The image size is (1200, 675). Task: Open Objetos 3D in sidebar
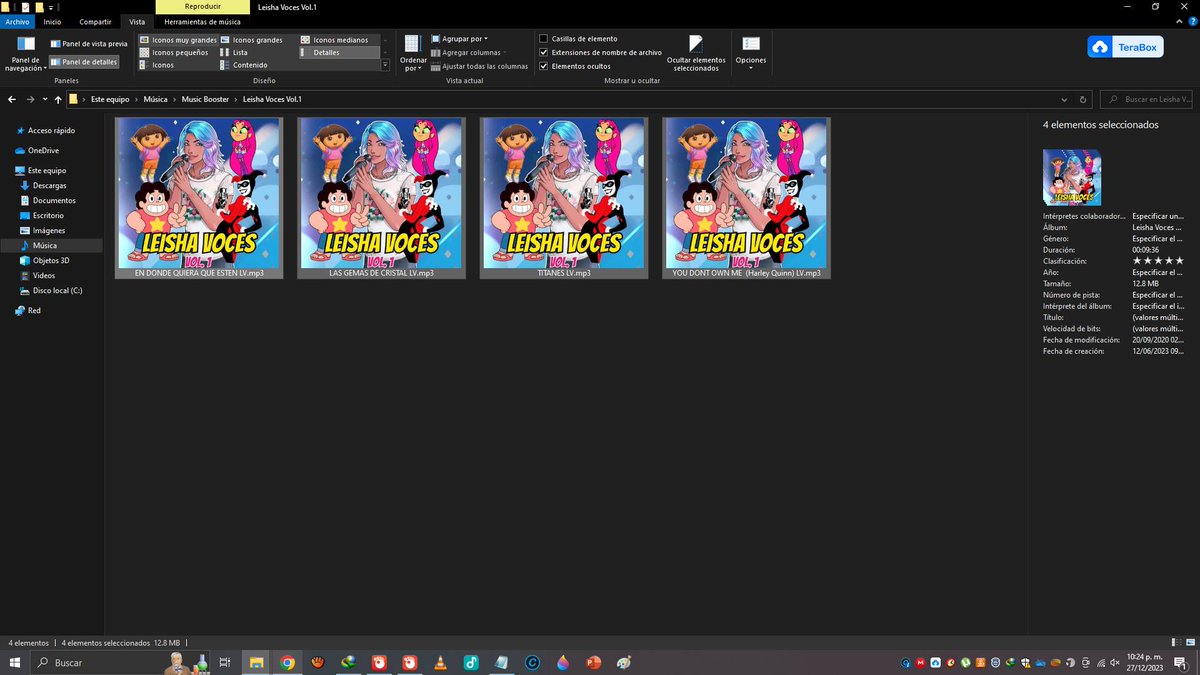point(52,260)
